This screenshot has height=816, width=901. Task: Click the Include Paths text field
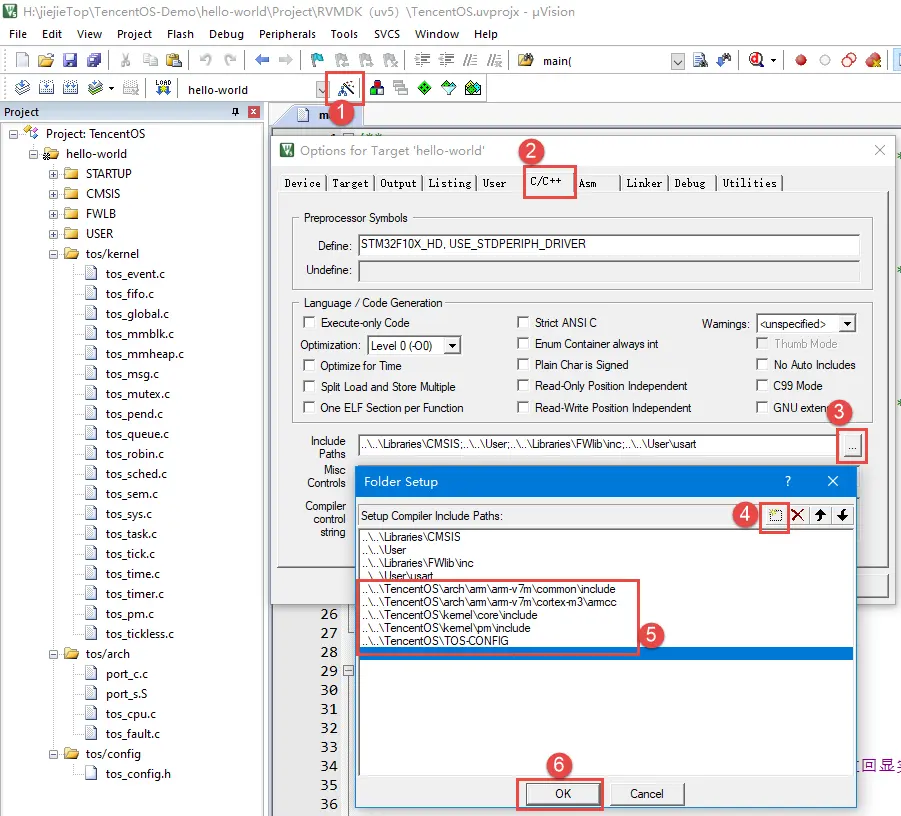pyautogui.click(x=597, y=444)
